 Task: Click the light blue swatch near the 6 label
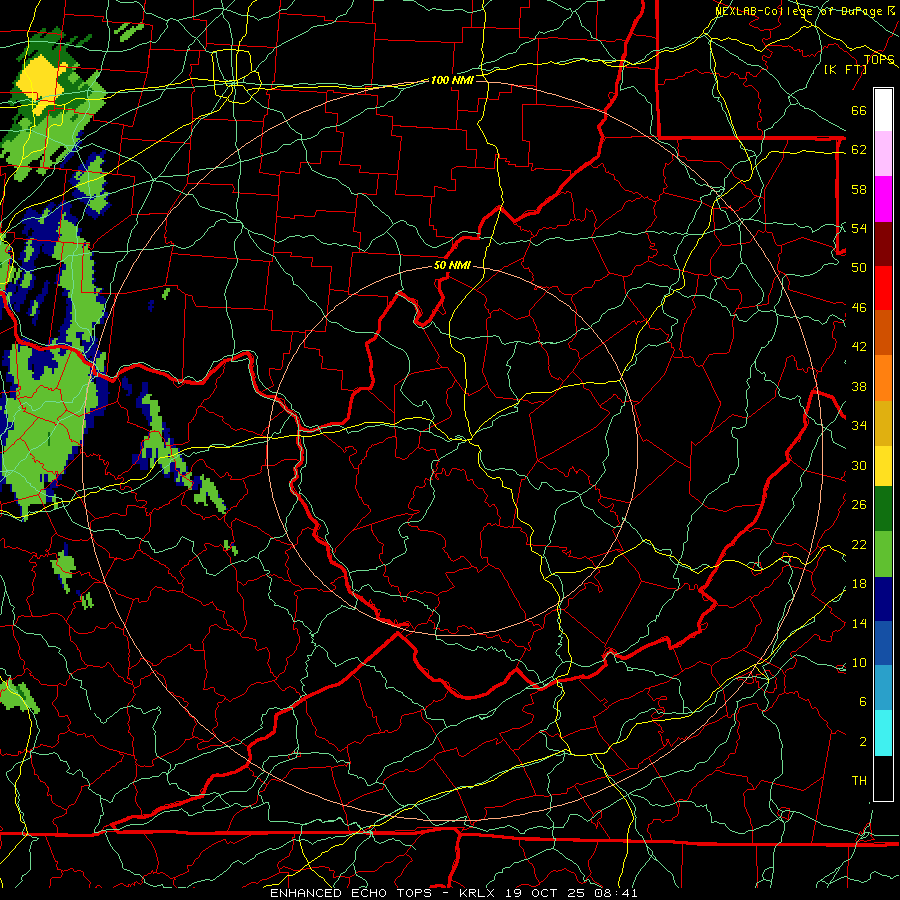883,688
